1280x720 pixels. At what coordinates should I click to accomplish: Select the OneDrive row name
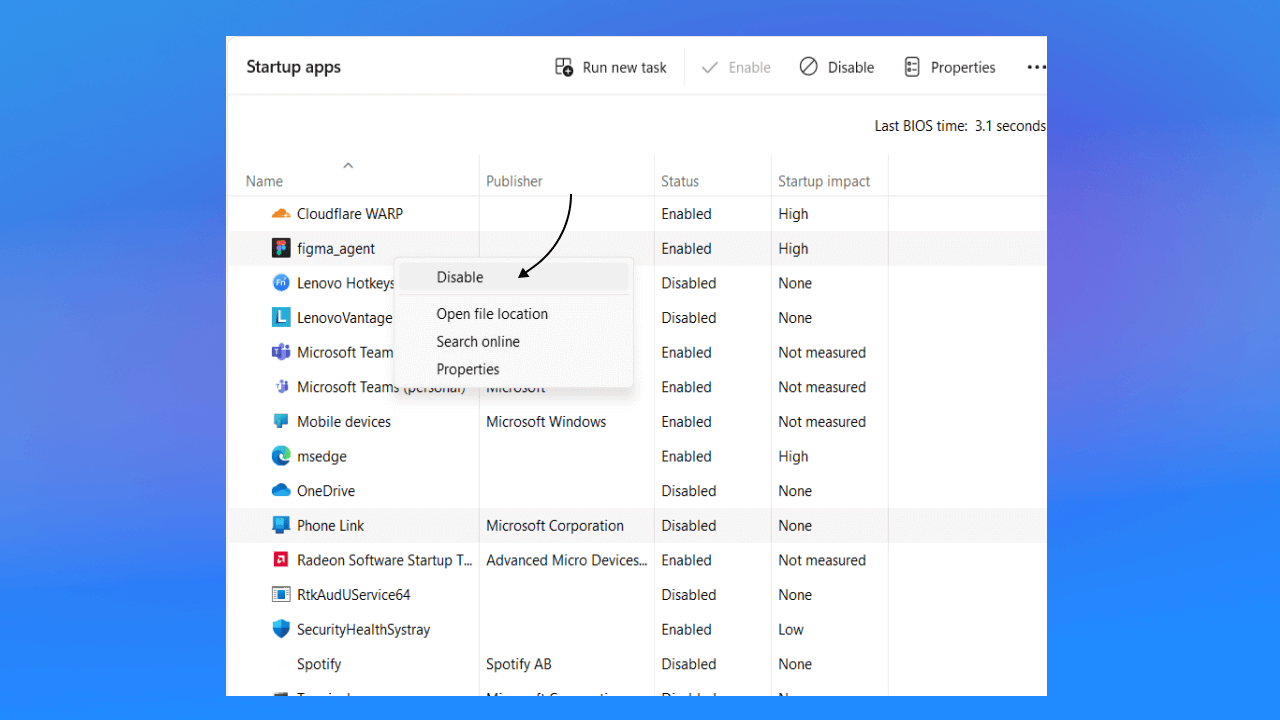[x=326, y=490]
